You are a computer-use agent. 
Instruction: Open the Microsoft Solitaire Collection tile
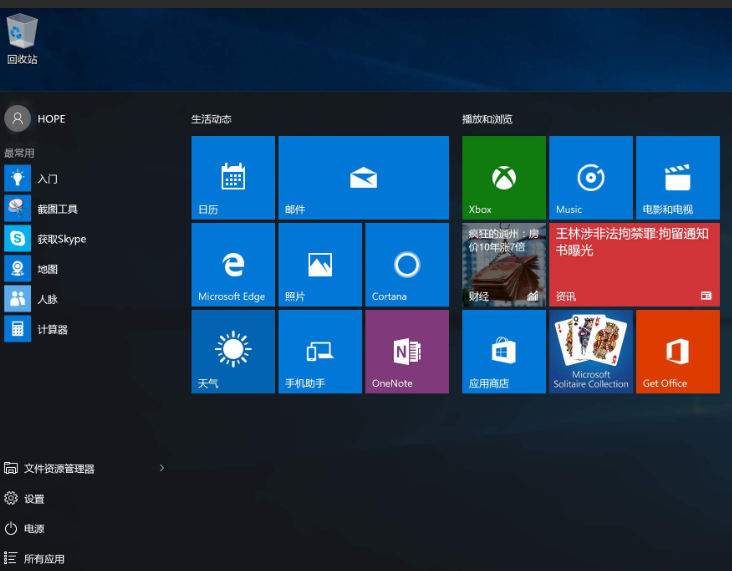591,351
